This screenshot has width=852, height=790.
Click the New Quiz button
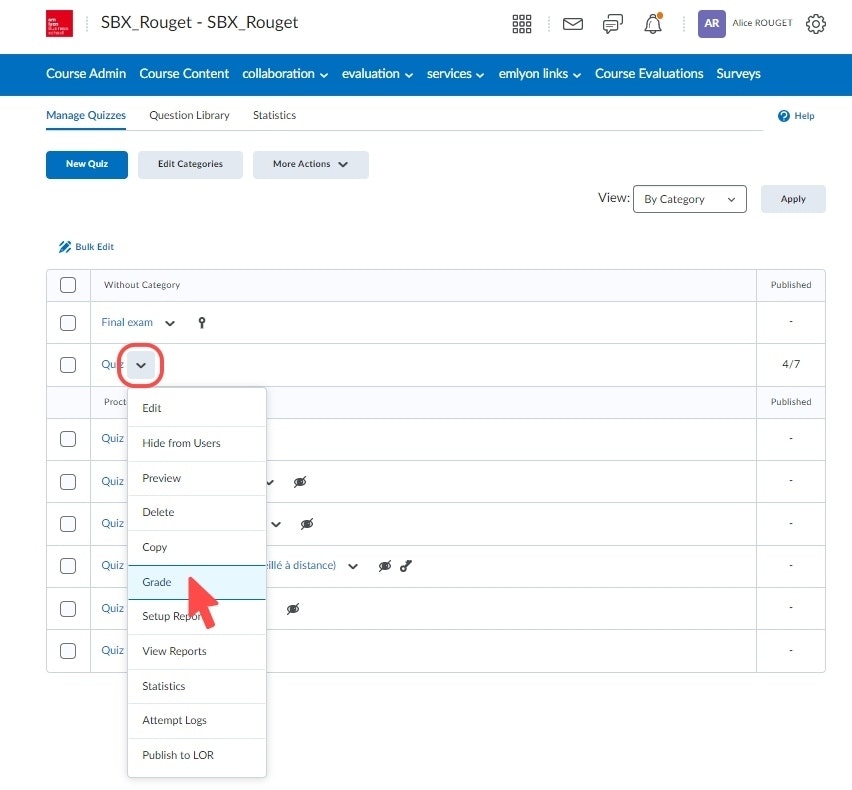click(87, 165)
